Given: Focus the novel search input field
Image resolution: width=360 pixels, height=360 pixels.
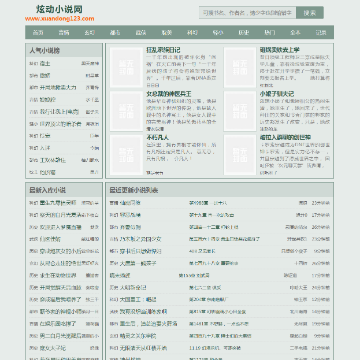Looking at the screenshot, I should click(x=248, y=13).
